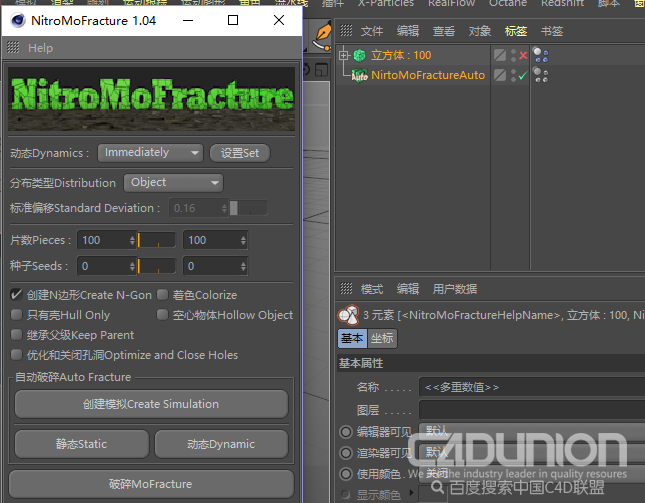Viewport: 645px width, 503px height.
Task: Select the NirtoMoFractureAuto object name
Action: click(x=428, y=75)
